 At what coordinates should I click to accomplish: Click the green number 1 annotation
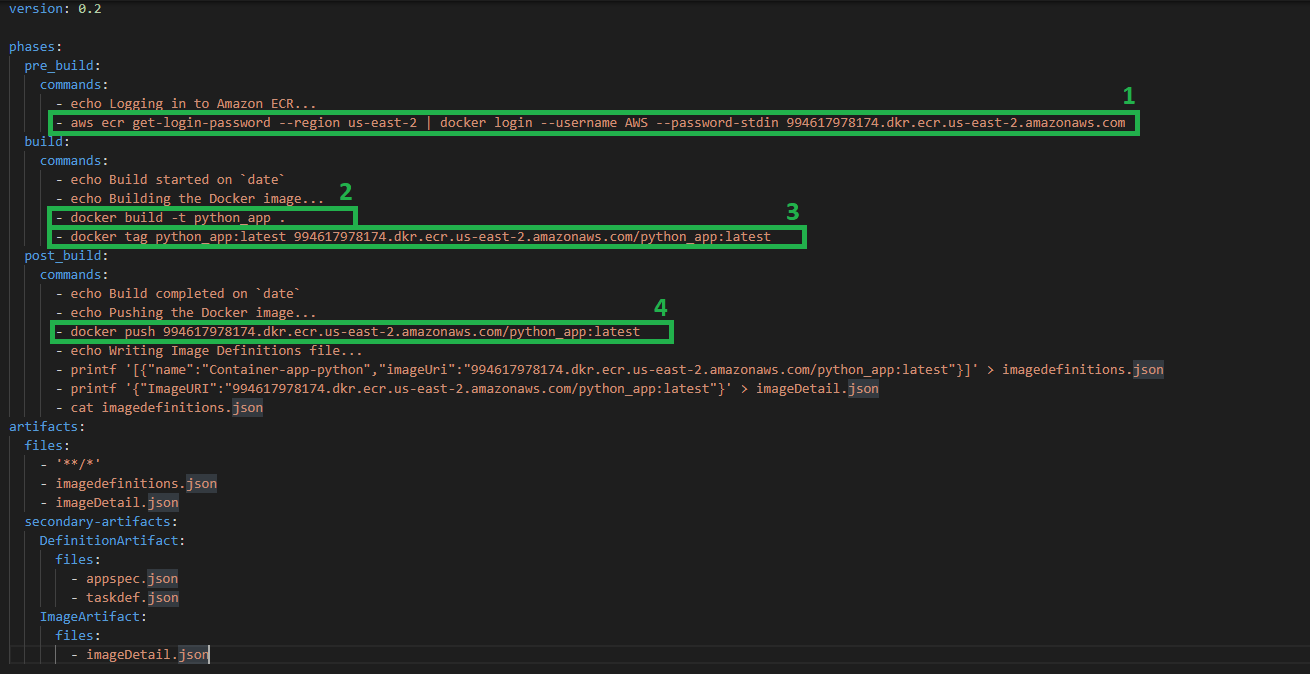1128,96
